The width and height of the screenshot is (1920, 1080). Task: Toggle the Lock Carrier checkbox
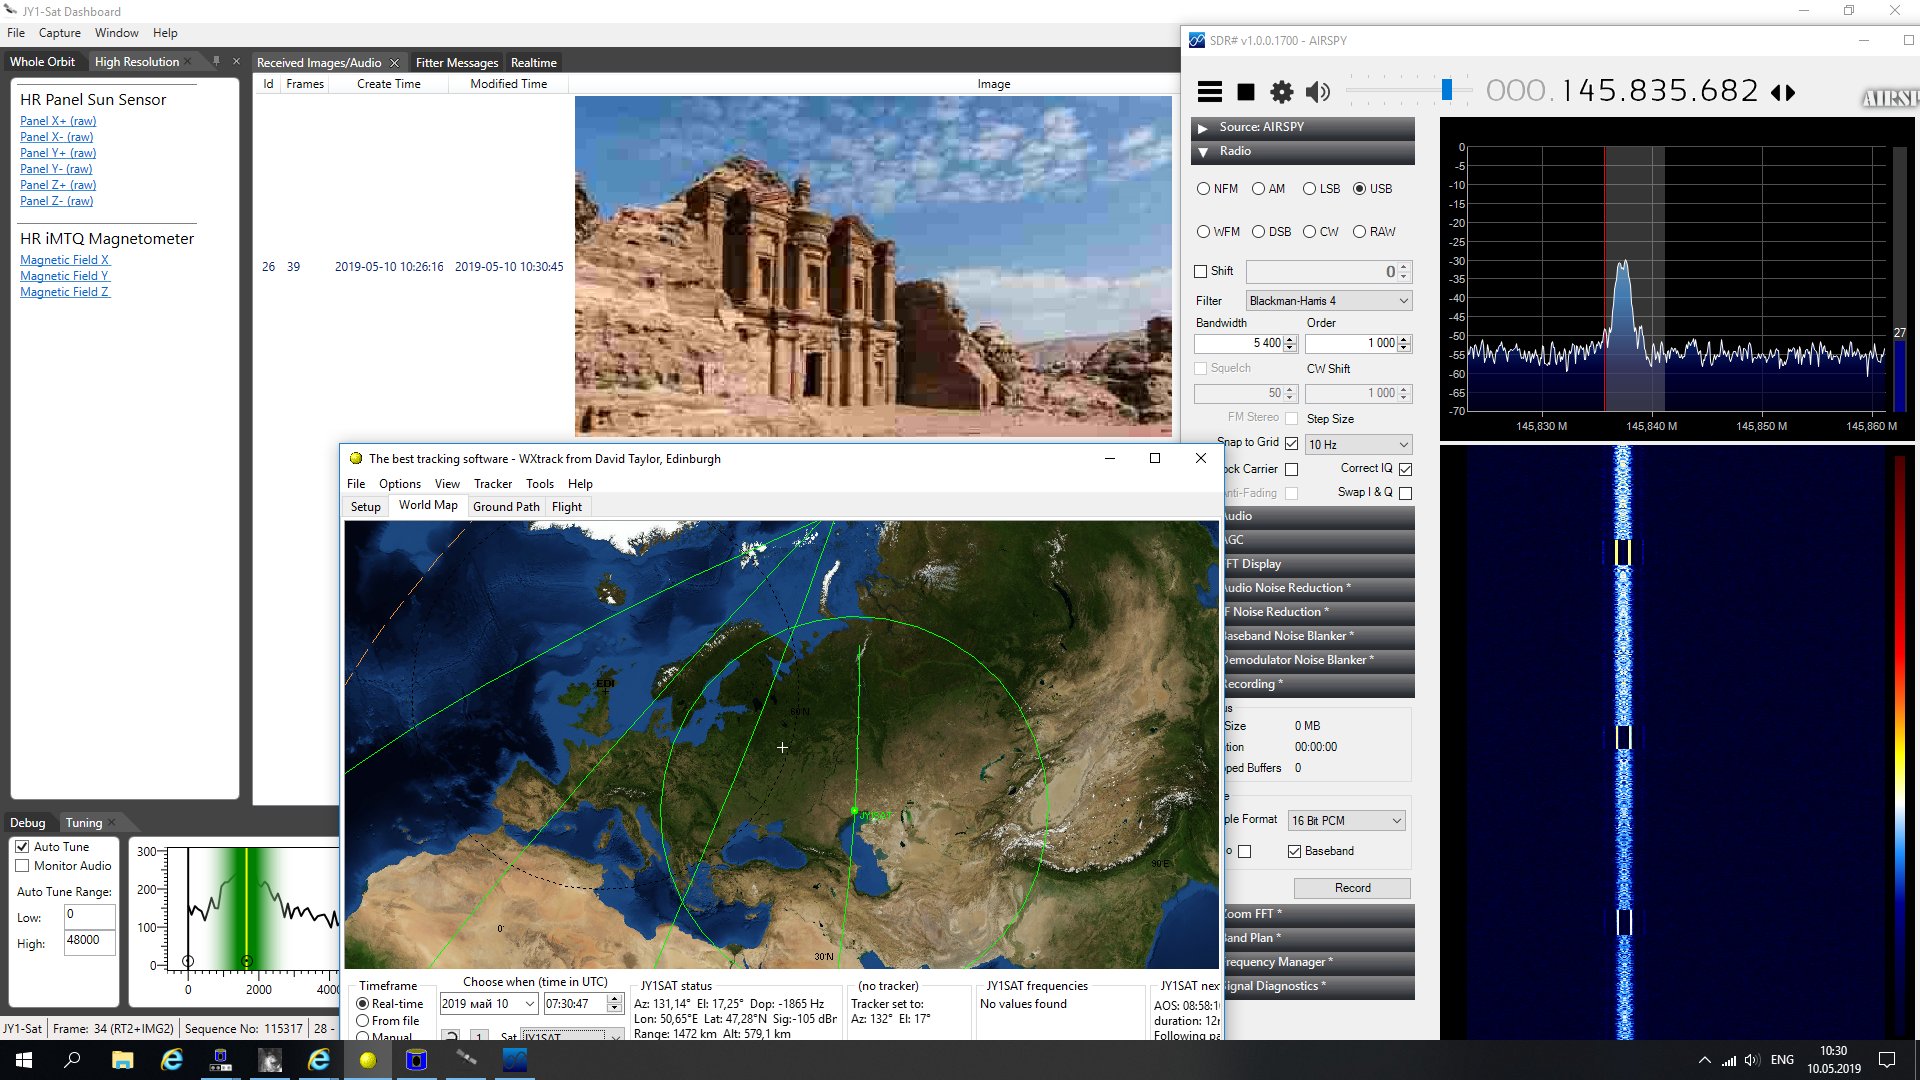[x=1291, y=469]
